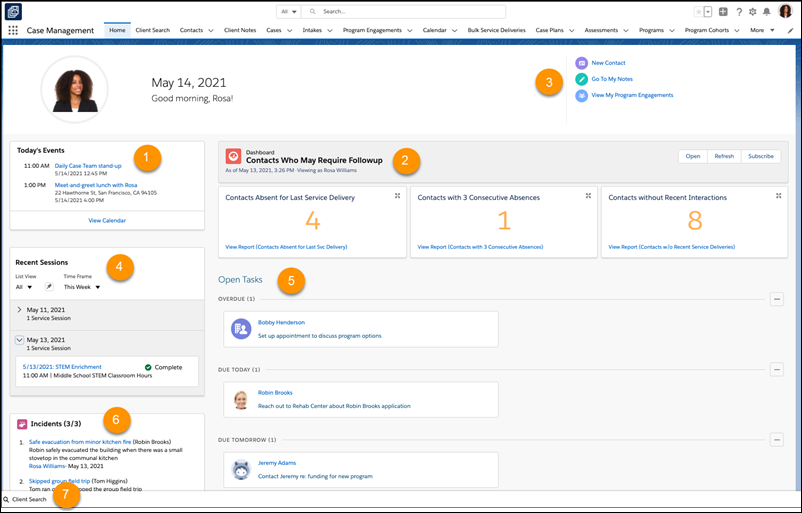
Task: View report for Contacts Absent for Last Svc Delivery
Action: (286, 247)
